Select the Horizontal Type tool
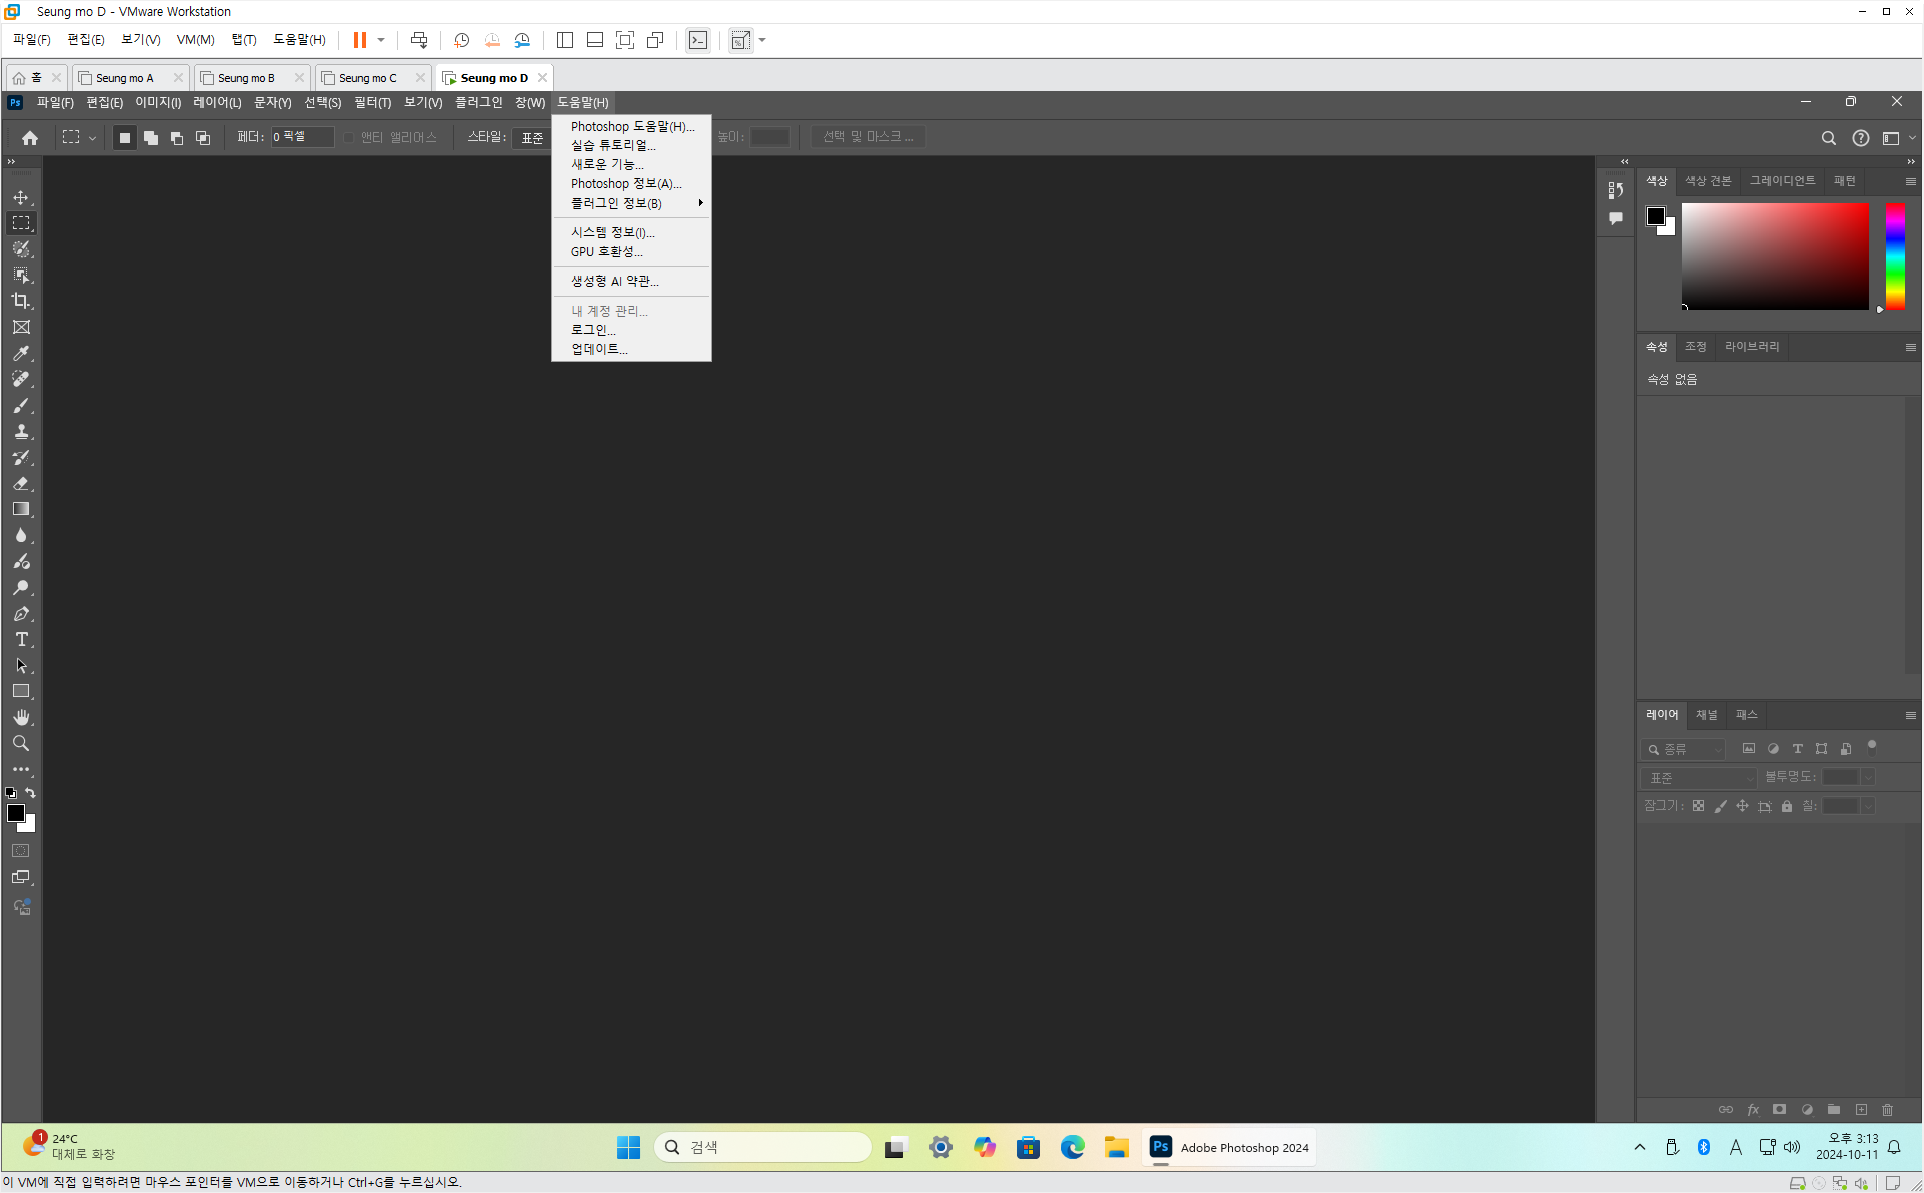The image size is (1924, 1193). [x=21, y=639]
